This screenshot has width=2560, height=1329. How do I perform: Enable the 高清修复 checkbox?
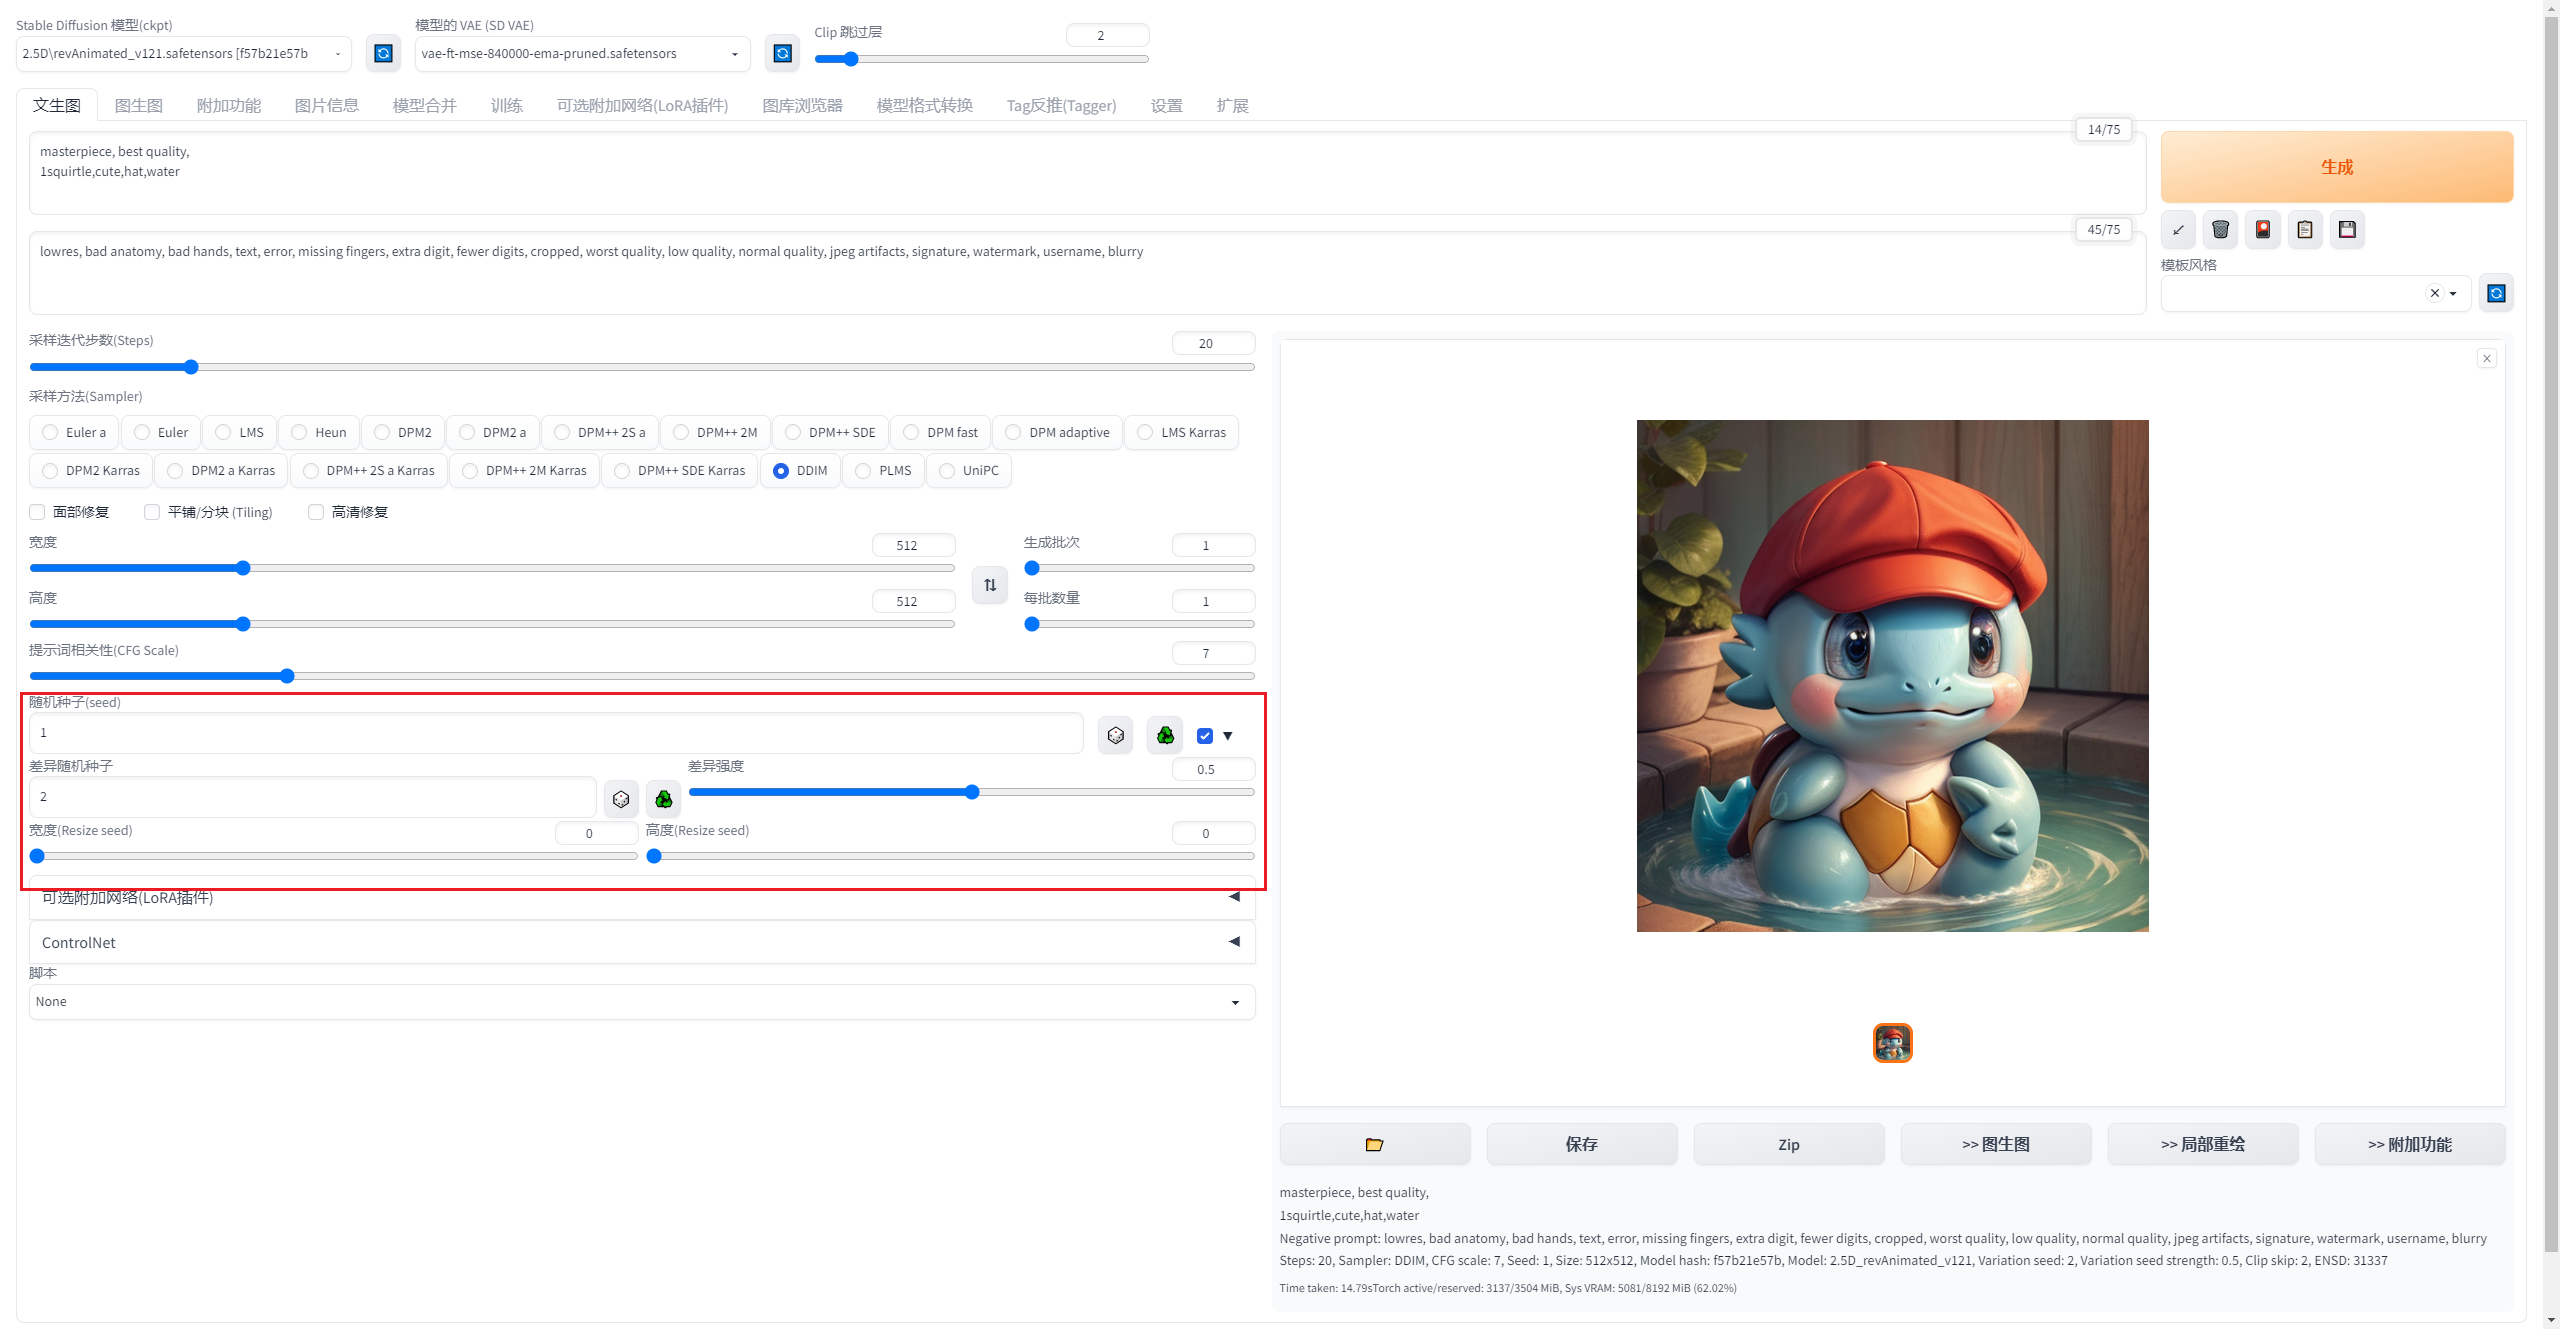pos(316,512)
